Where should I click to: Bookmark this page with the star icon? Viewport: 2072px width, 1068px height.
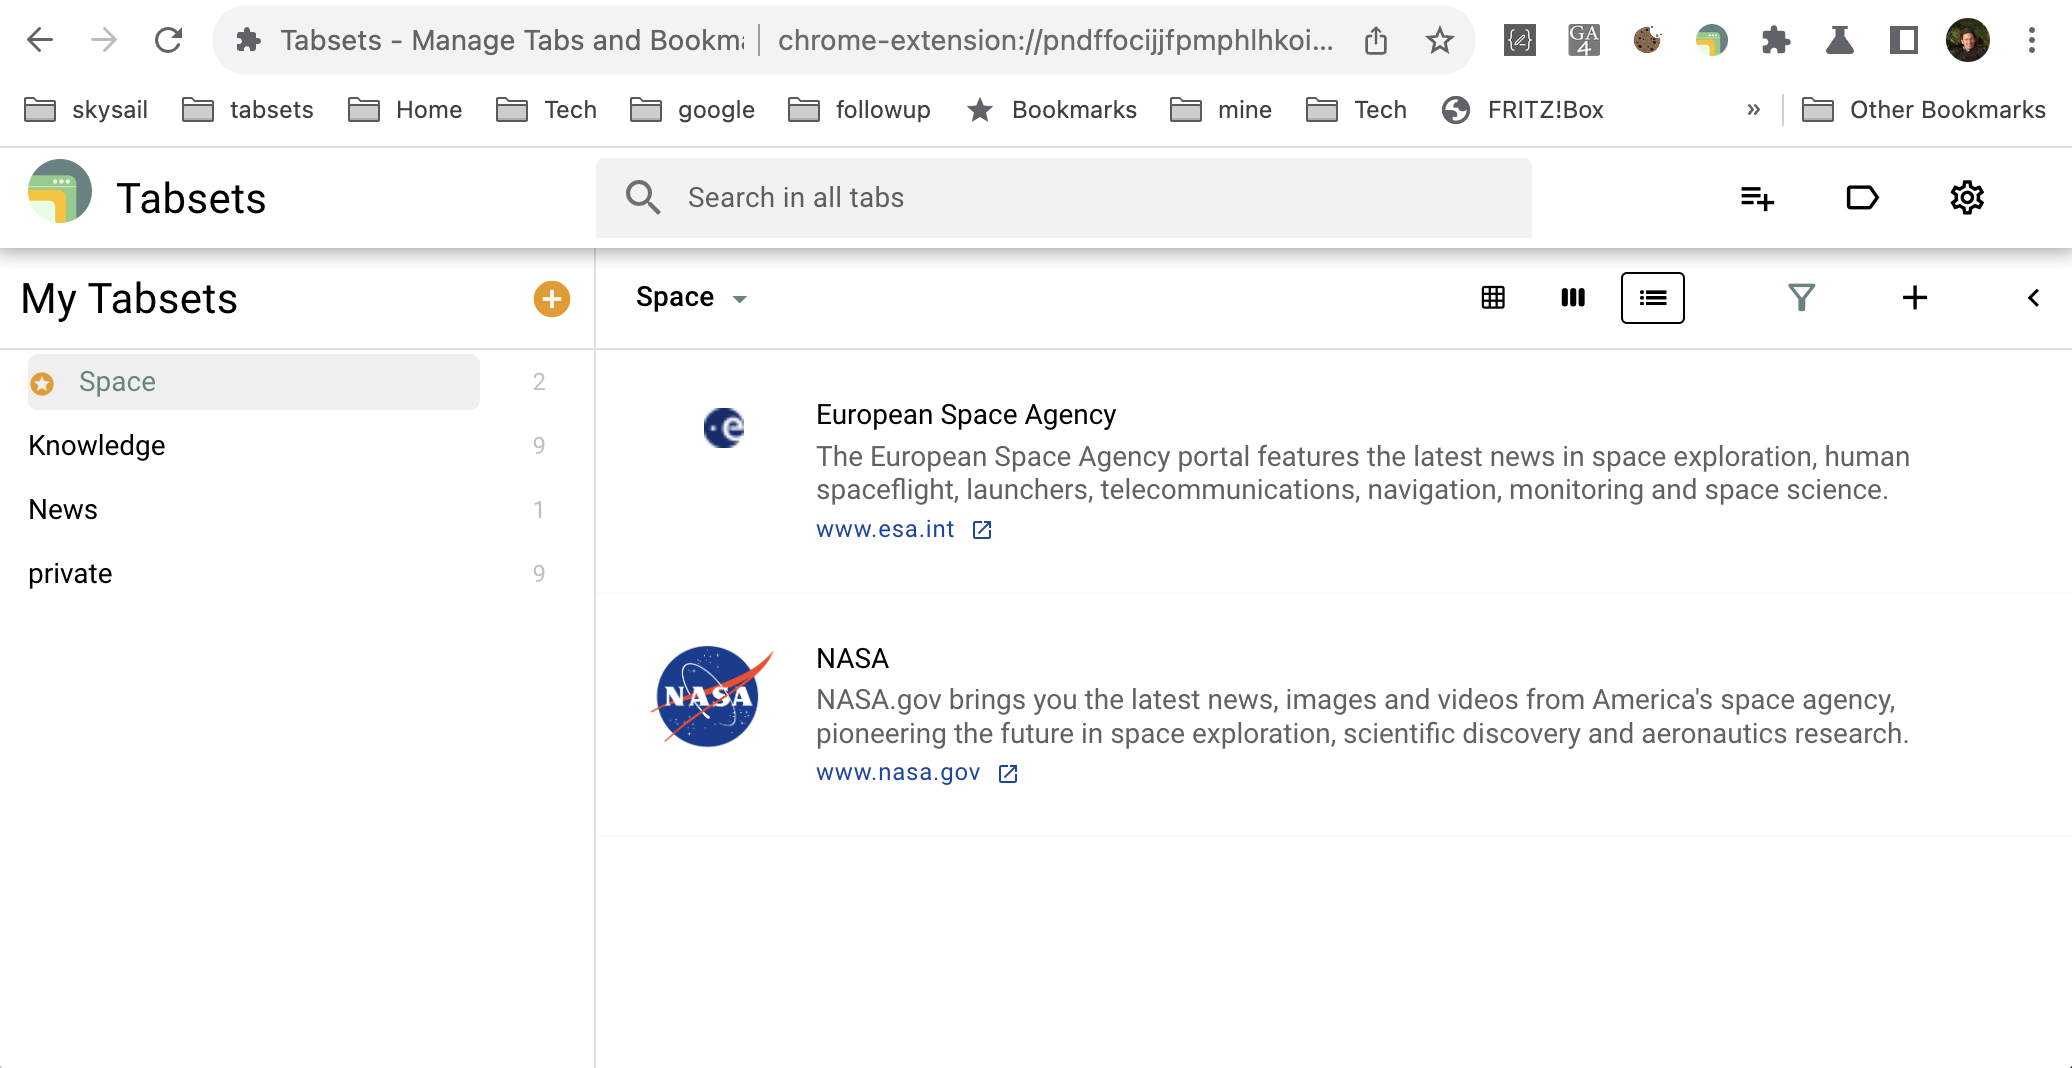(x=1440, y=40)
